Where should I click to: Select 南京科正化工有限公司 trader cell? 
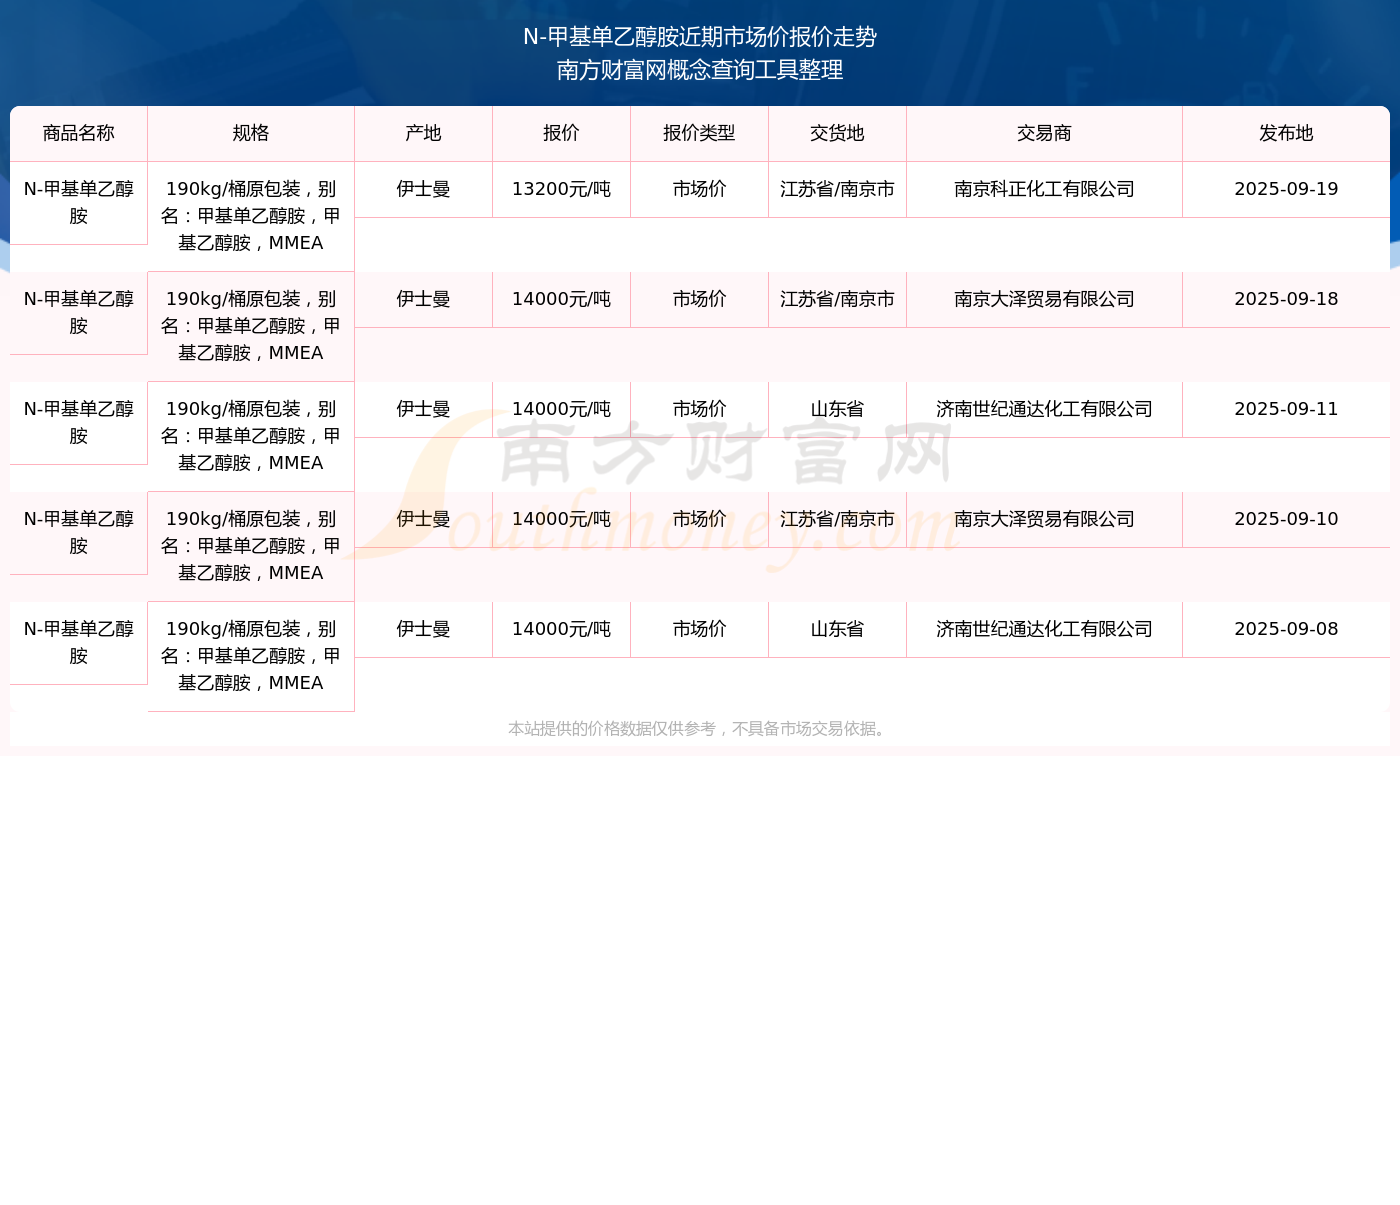coord(1045,189)
